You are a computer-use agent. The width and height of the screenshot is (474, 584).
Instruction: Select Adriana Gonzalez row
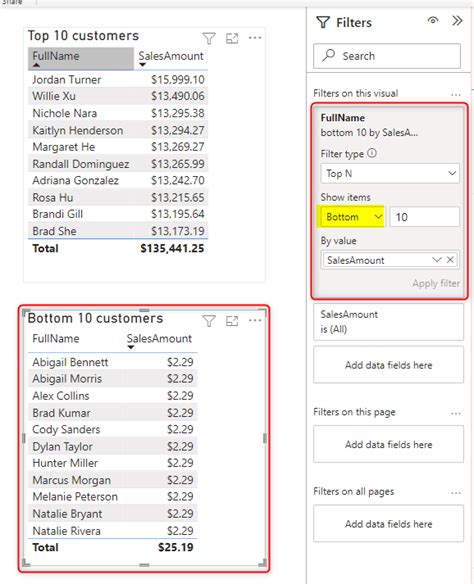(x=118, y=180)
